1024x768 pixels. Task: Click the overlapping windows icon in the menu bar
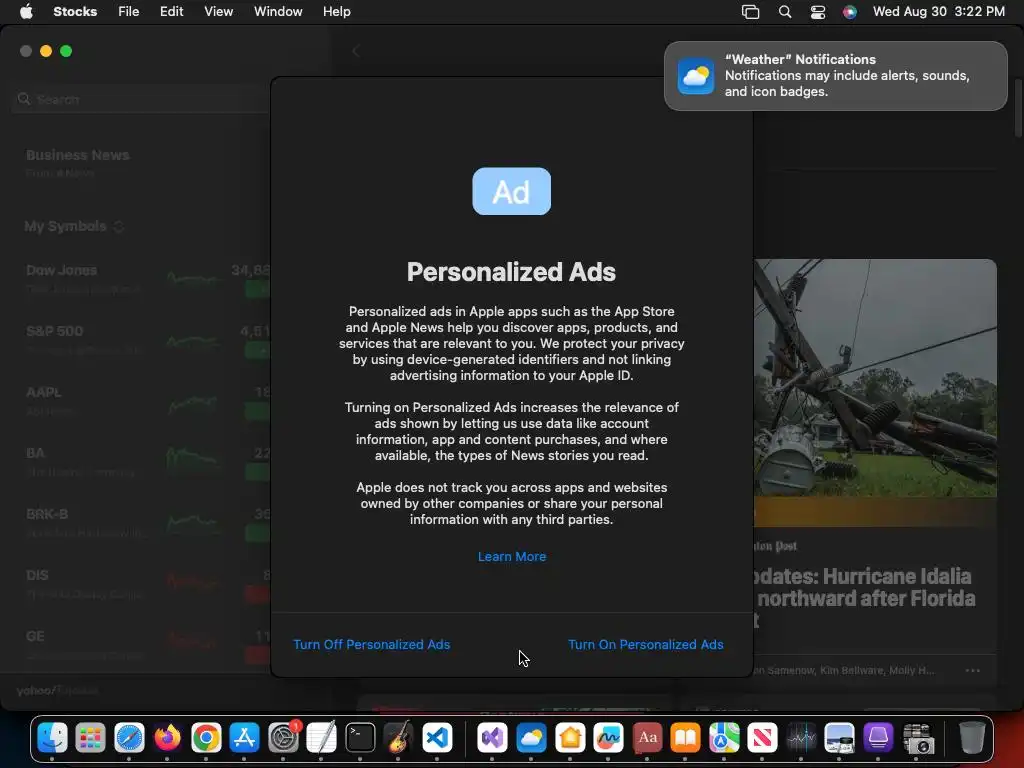click(x=750, y=12)
